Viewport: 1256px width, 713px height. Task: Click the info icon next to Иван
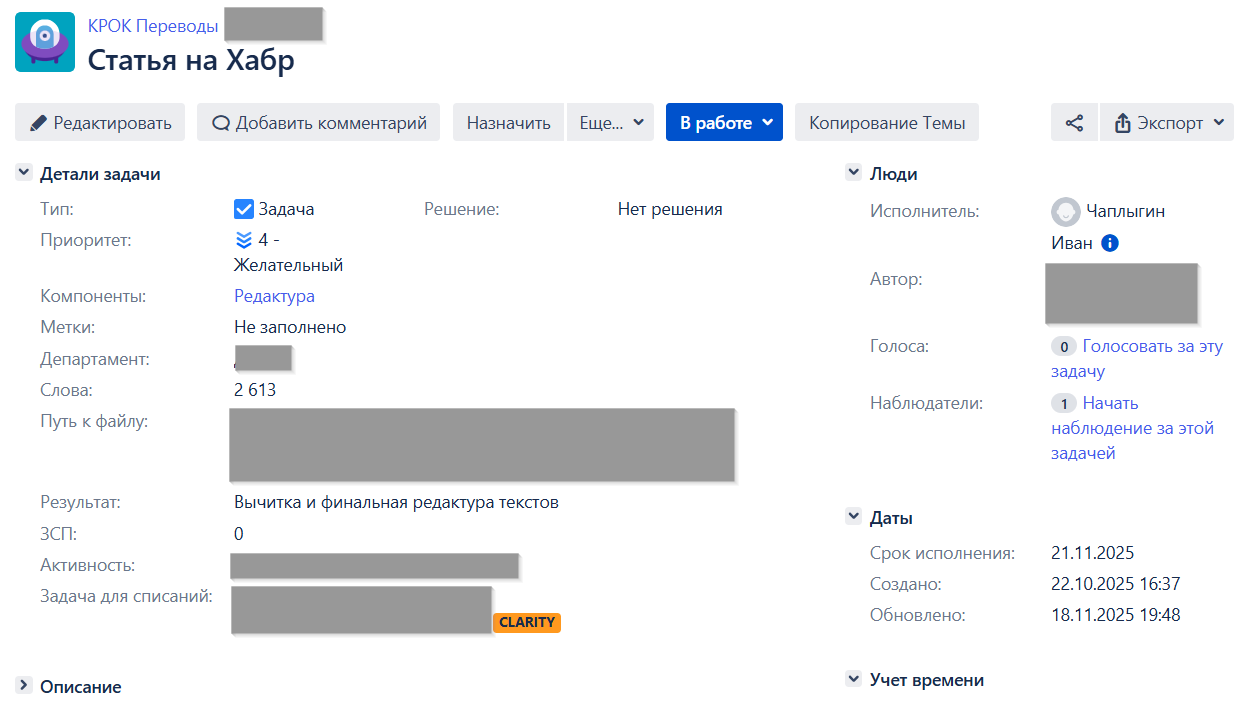pos(1109,243)
